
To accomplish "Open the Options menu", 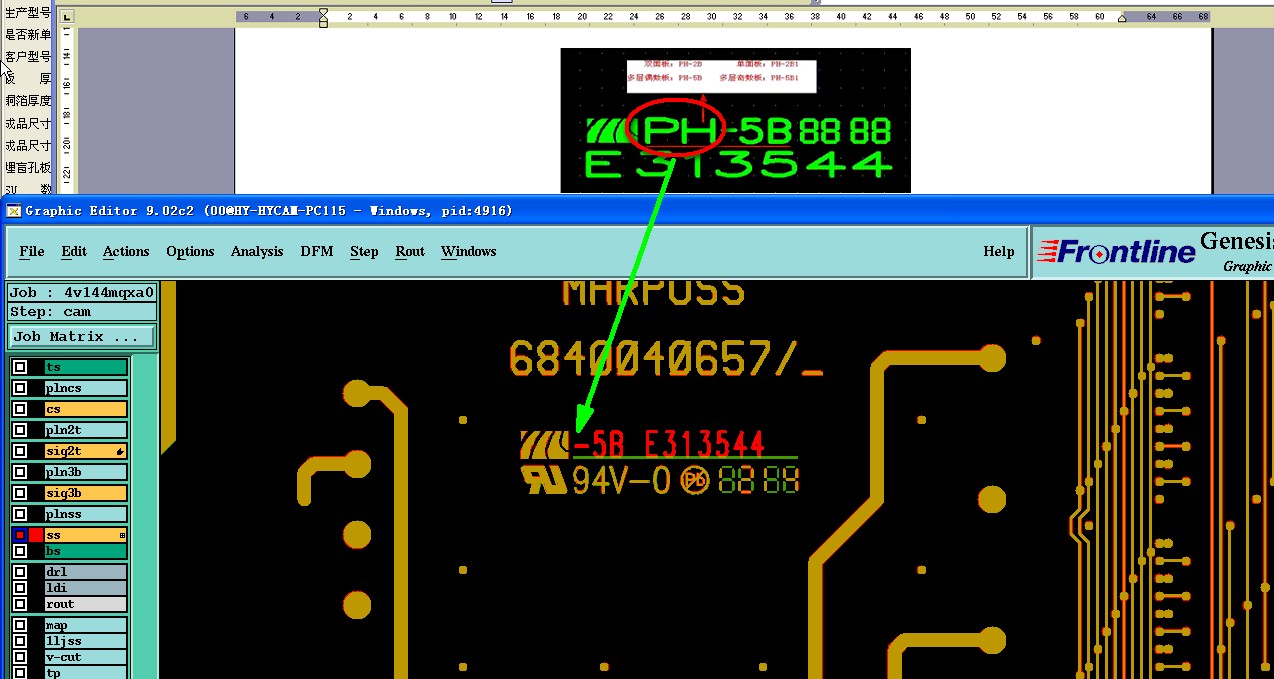I will (x=190, y=251).
